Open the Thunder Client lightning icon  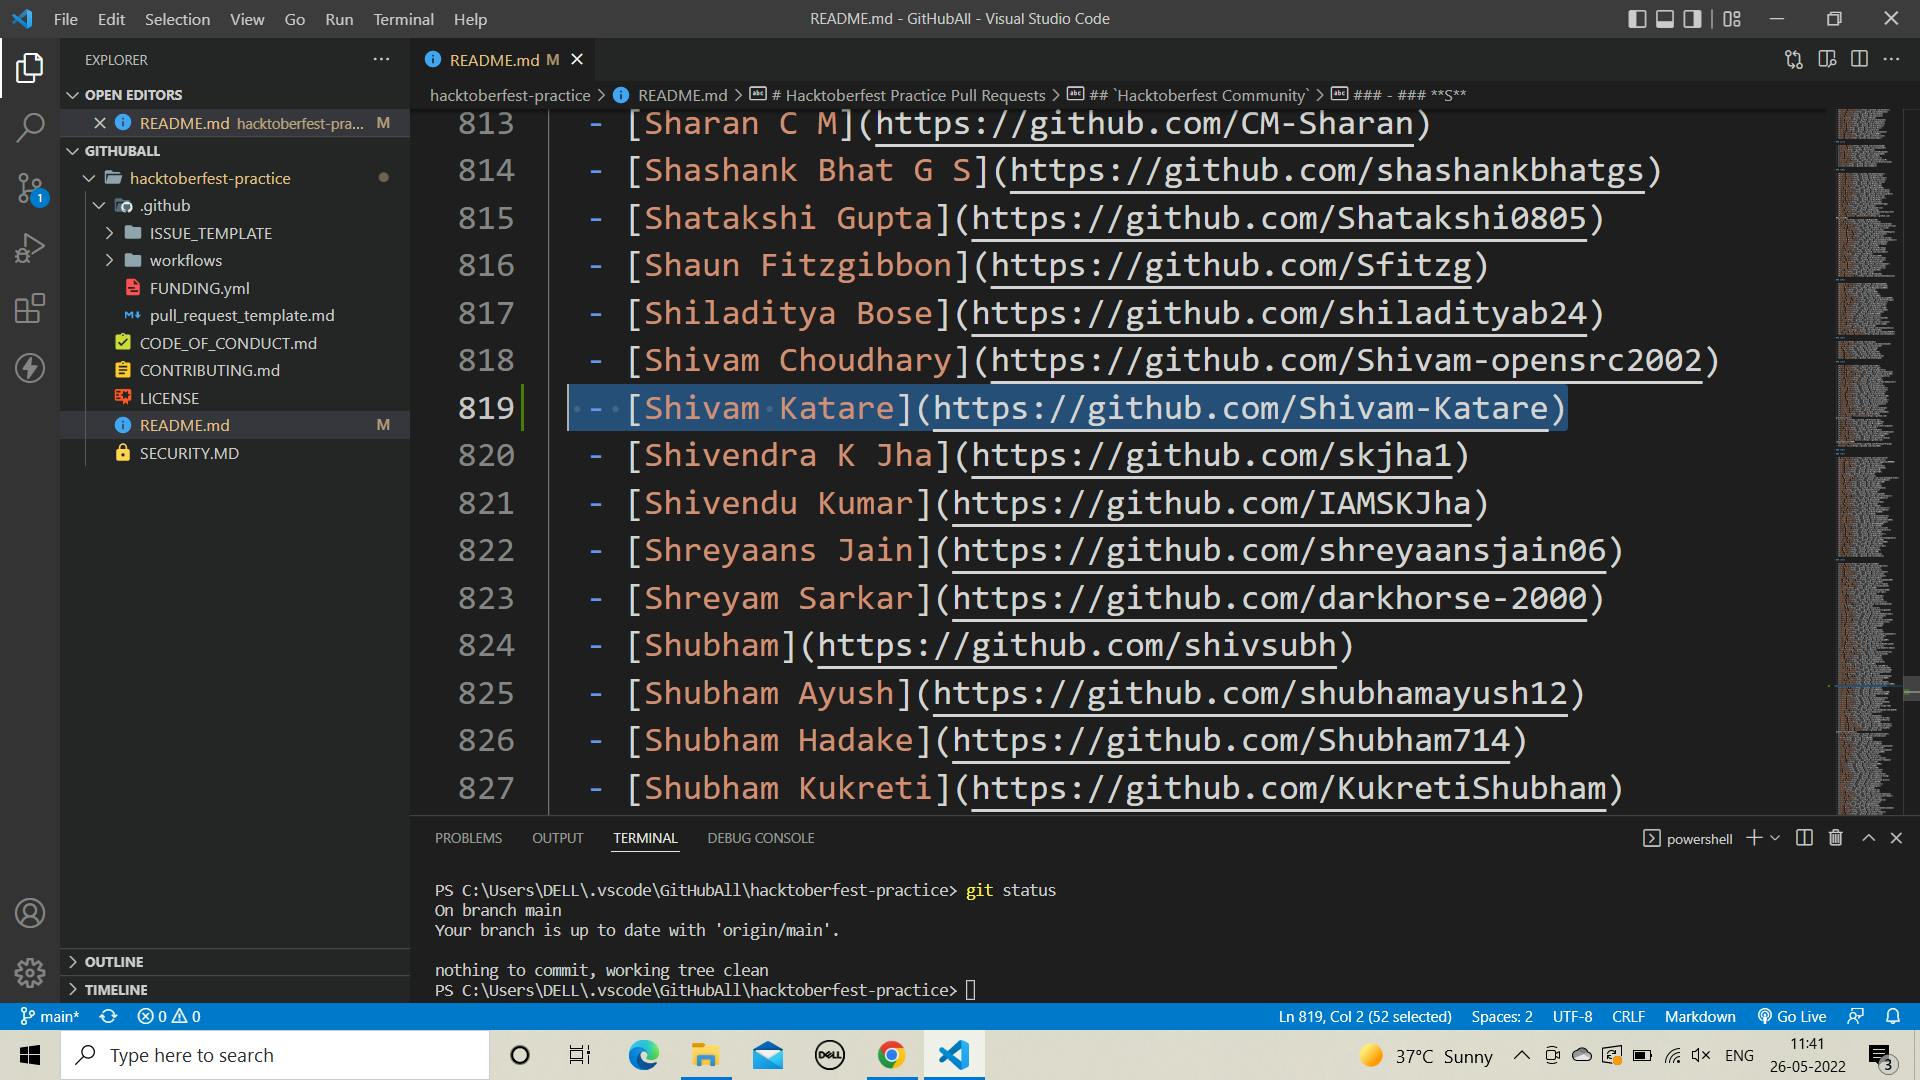coord(30,368)
